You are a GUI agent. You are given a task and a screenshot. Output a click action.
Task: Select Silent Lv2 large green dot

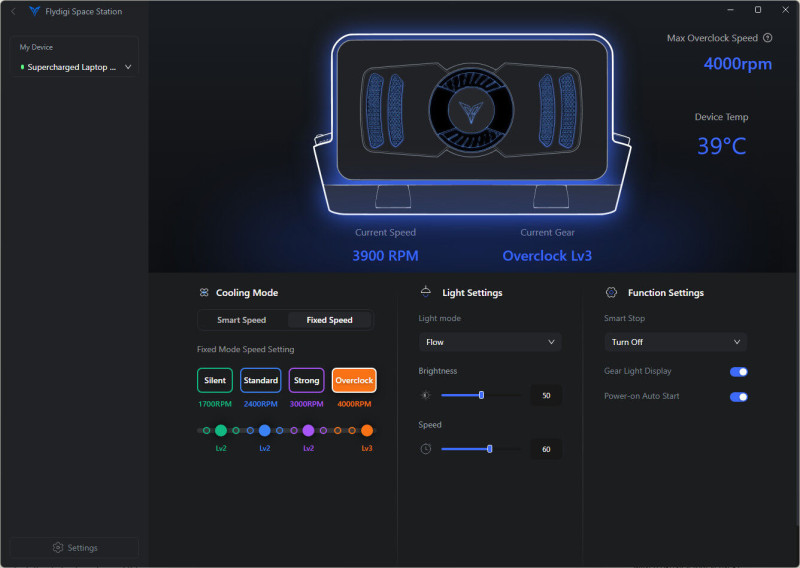pos(221,431)
